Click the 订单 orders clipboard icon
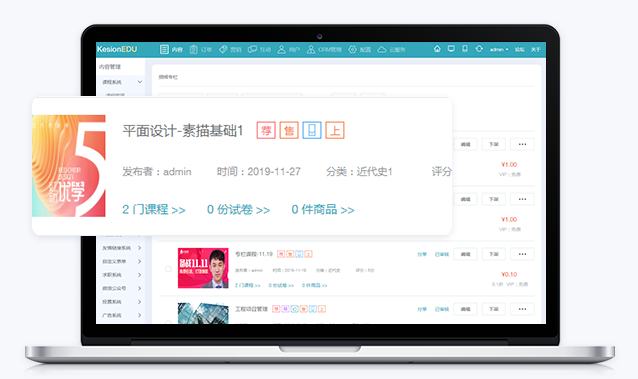 [194, 49]
